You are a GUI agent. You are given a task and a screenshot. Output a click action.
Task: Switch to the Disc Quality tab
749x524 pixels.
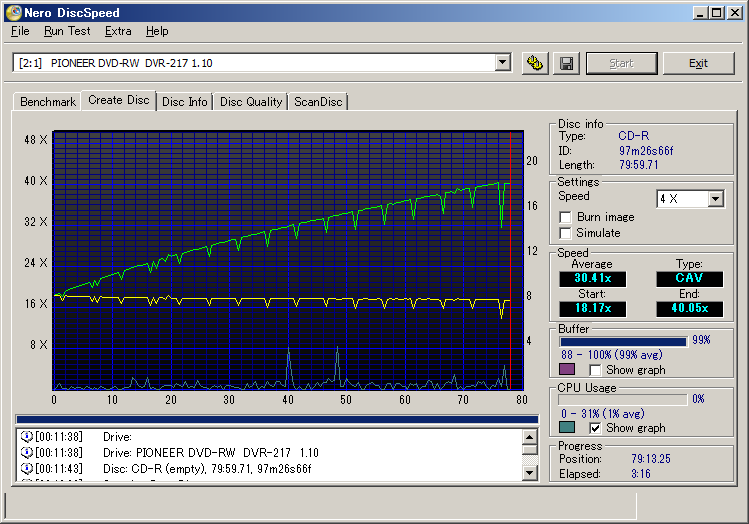coord(251,102)
